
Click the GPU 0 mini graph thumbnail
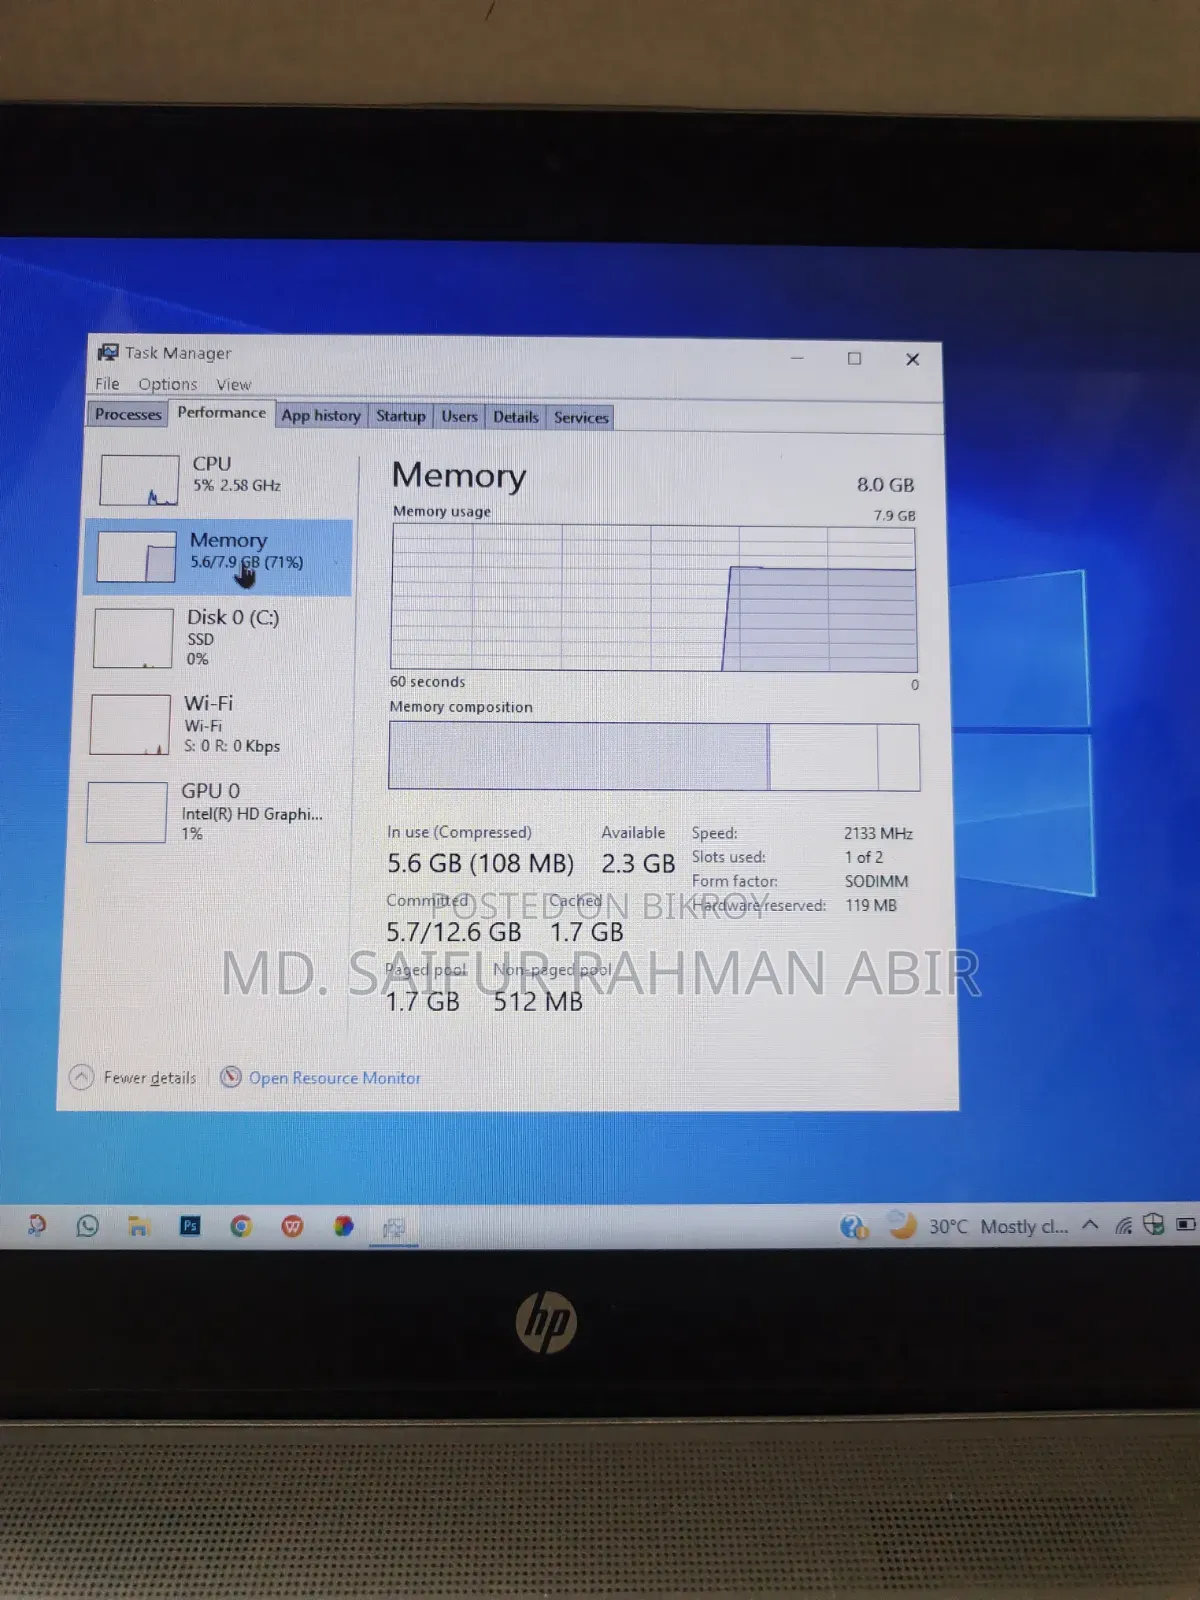pos(126,812)
